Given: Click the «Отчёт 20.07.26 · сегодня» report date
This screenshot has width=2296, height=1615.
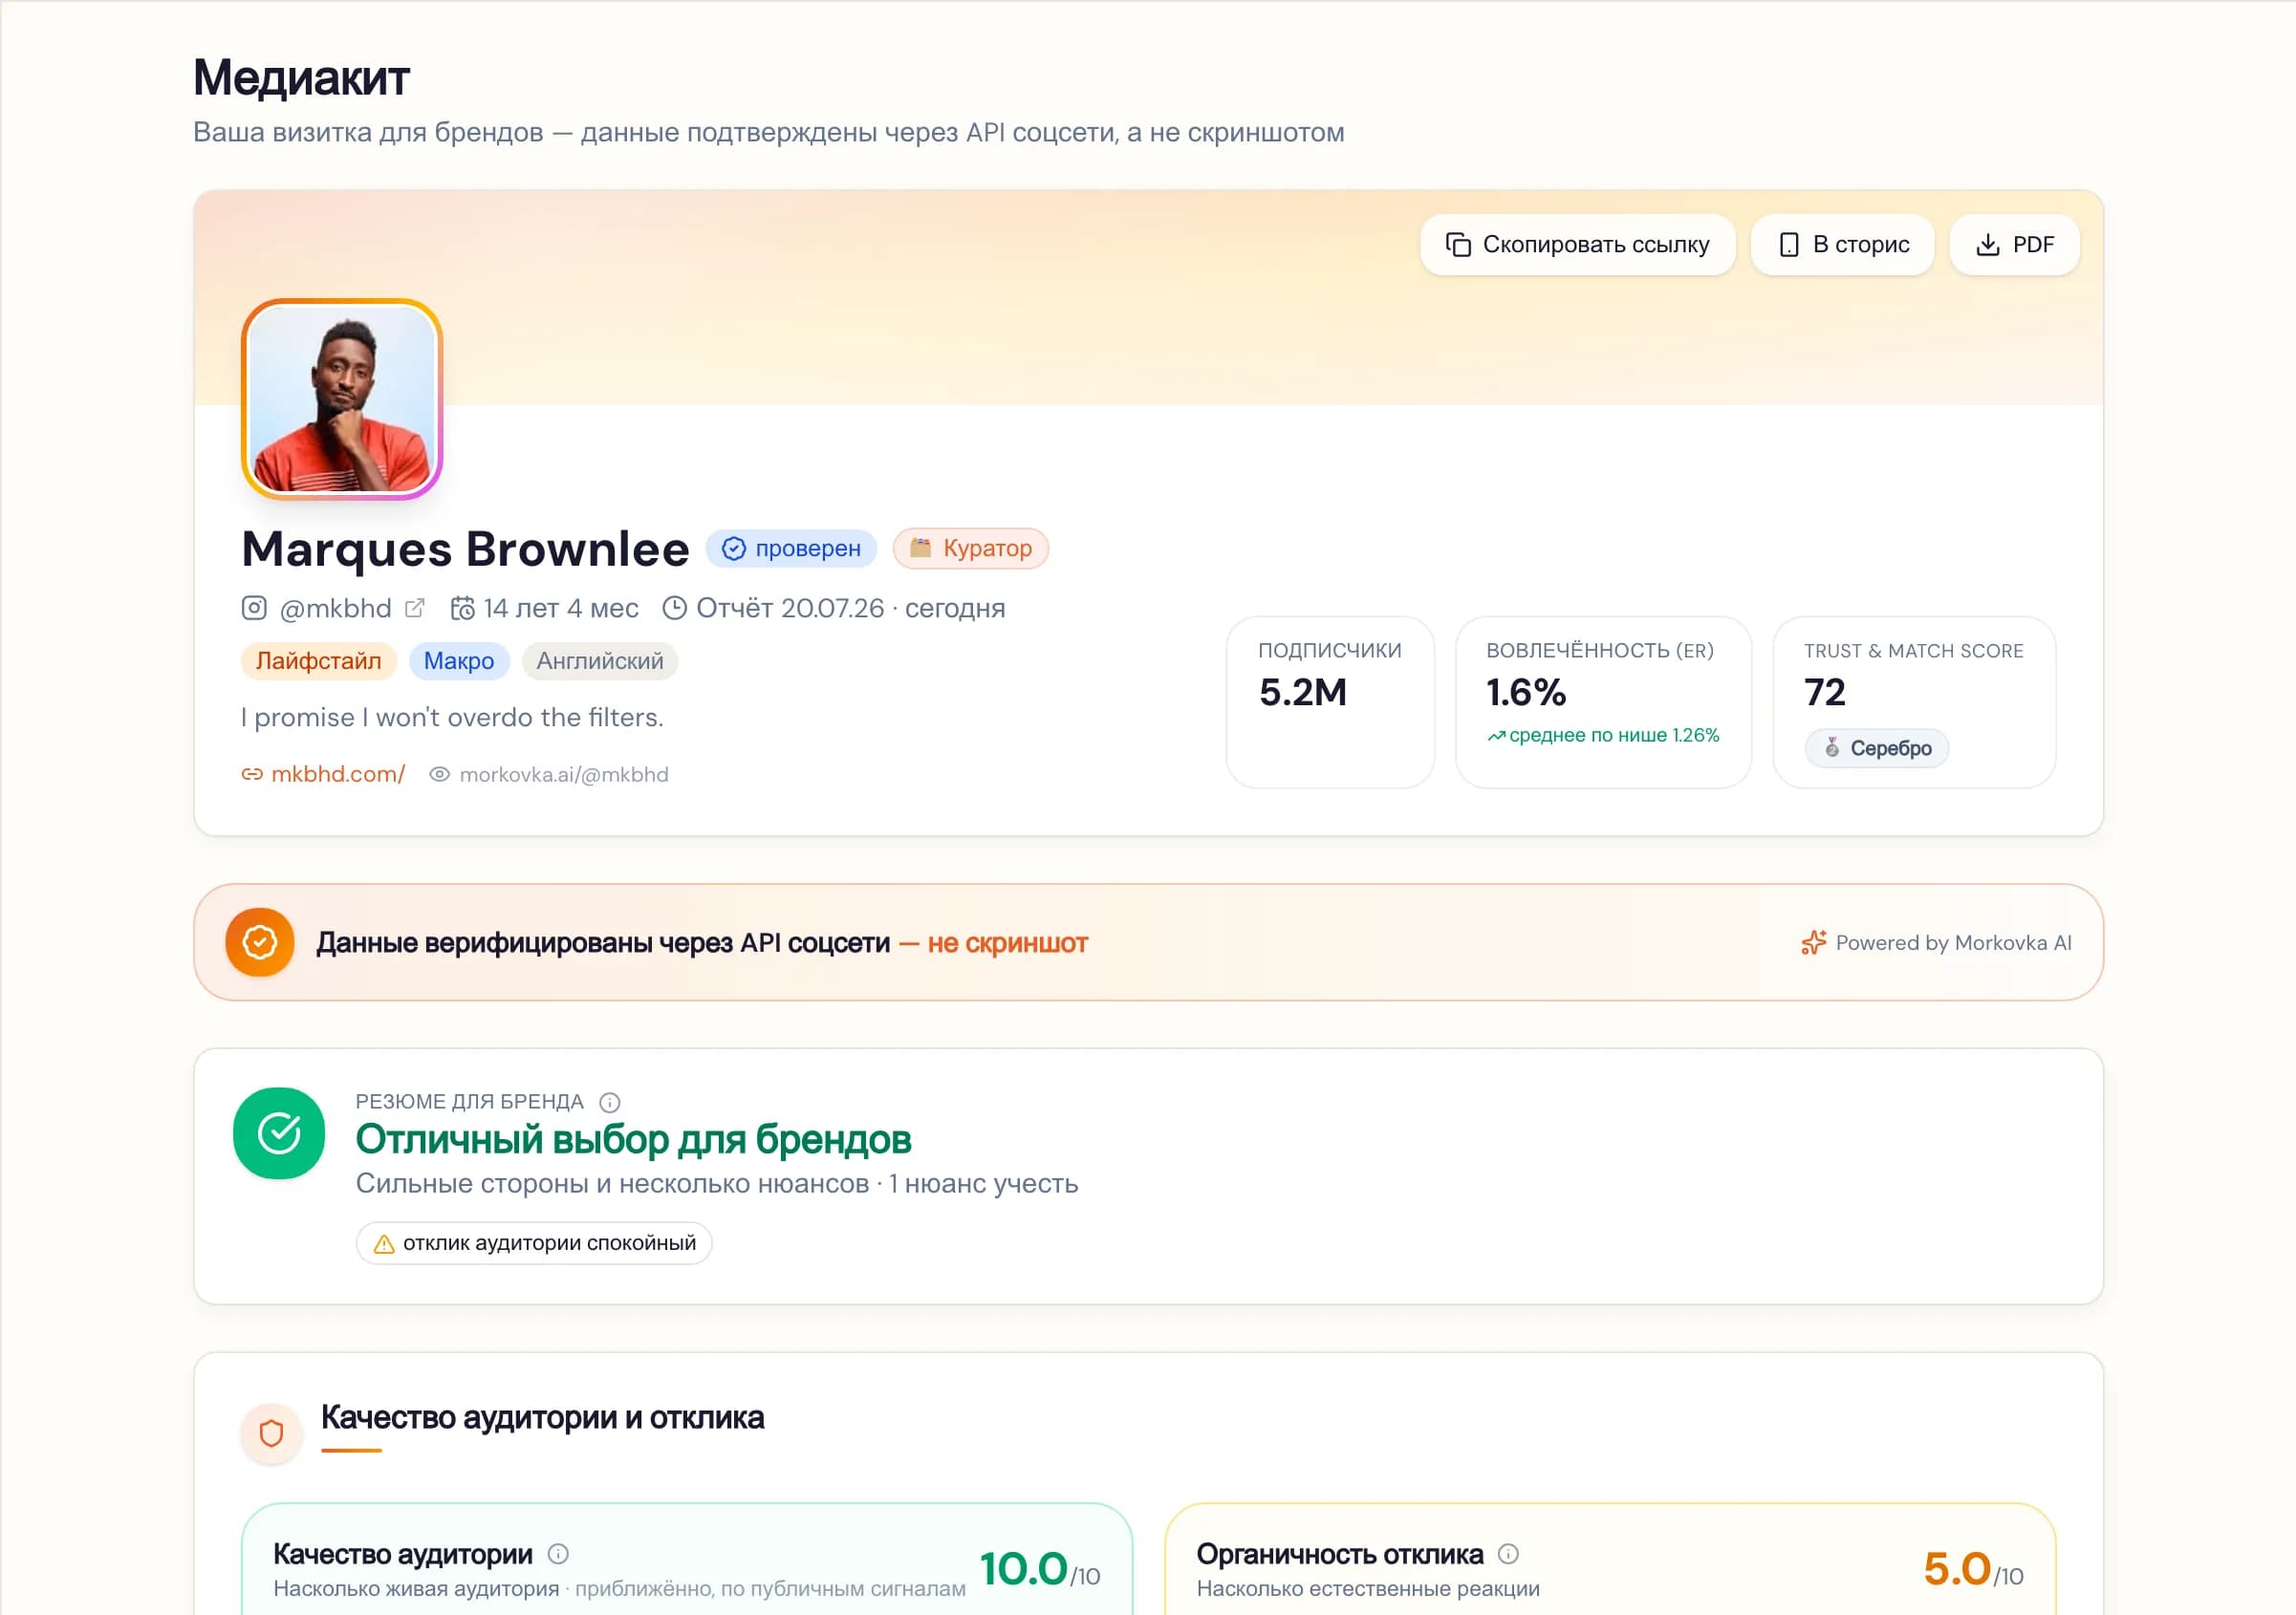Looking at the screenshot, I should (x=850, y=608).
